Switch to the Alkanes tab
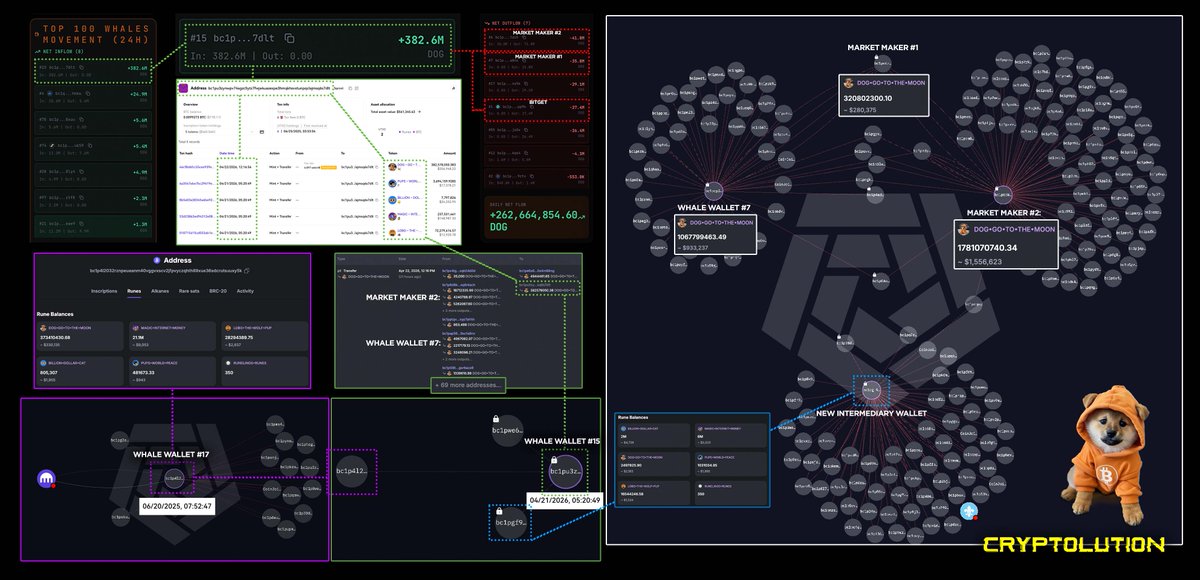 coord(160,291)
